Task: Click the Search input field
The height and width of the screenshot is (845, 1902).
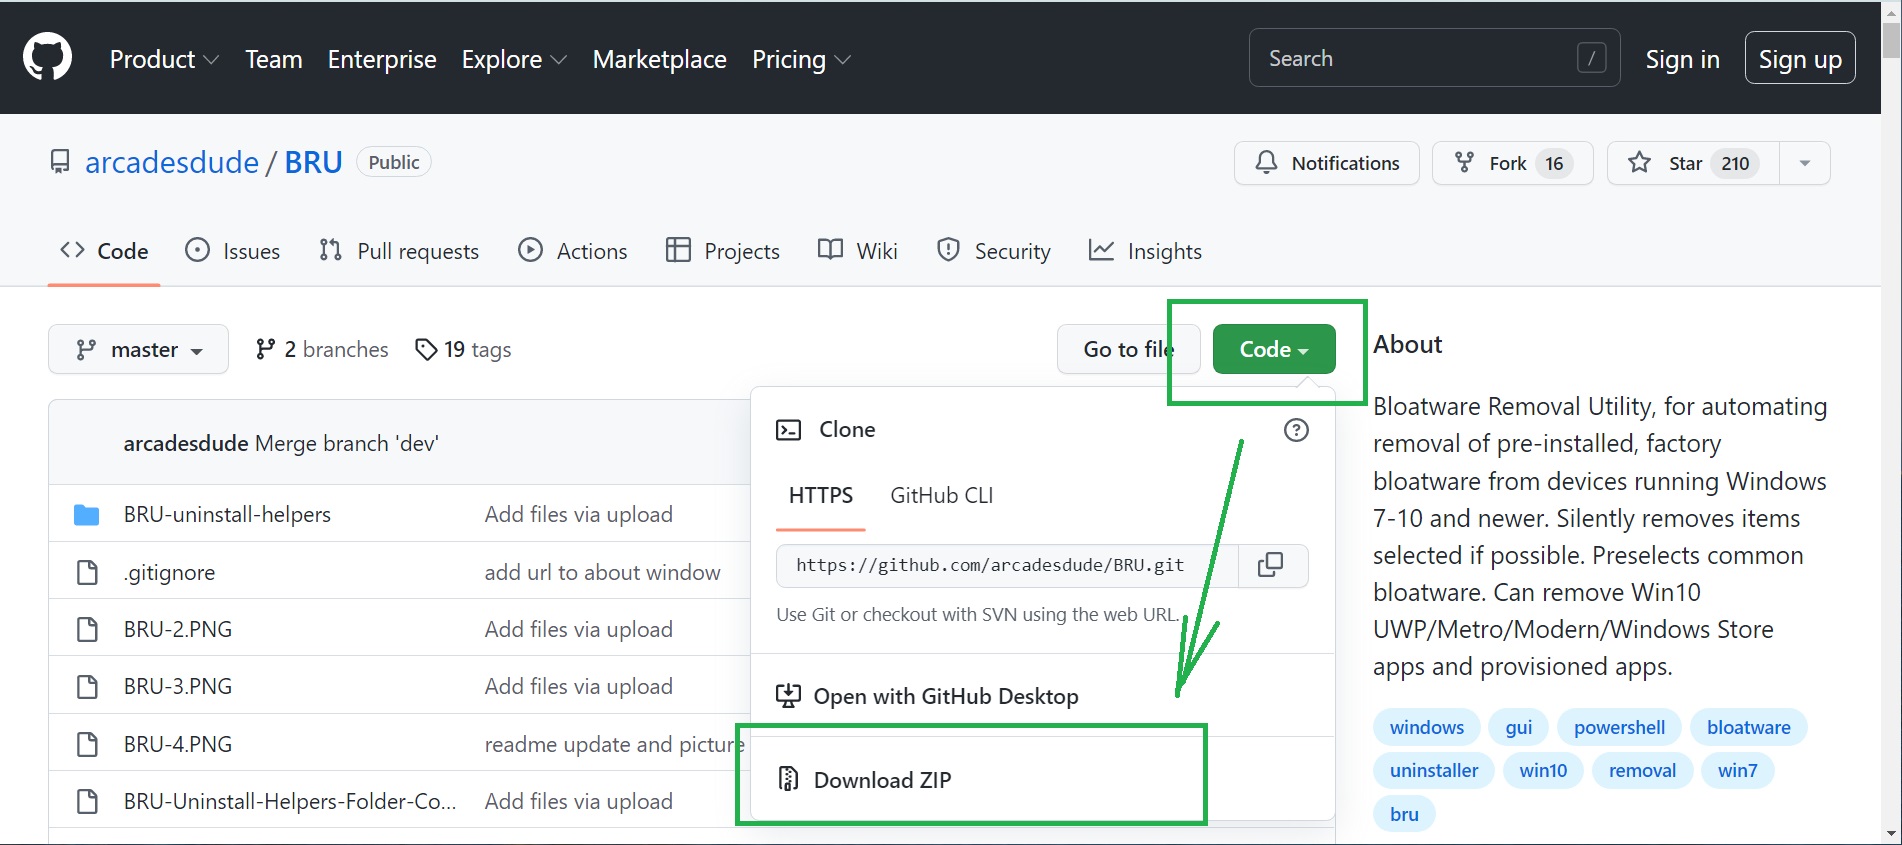Action: (1420, 58)
